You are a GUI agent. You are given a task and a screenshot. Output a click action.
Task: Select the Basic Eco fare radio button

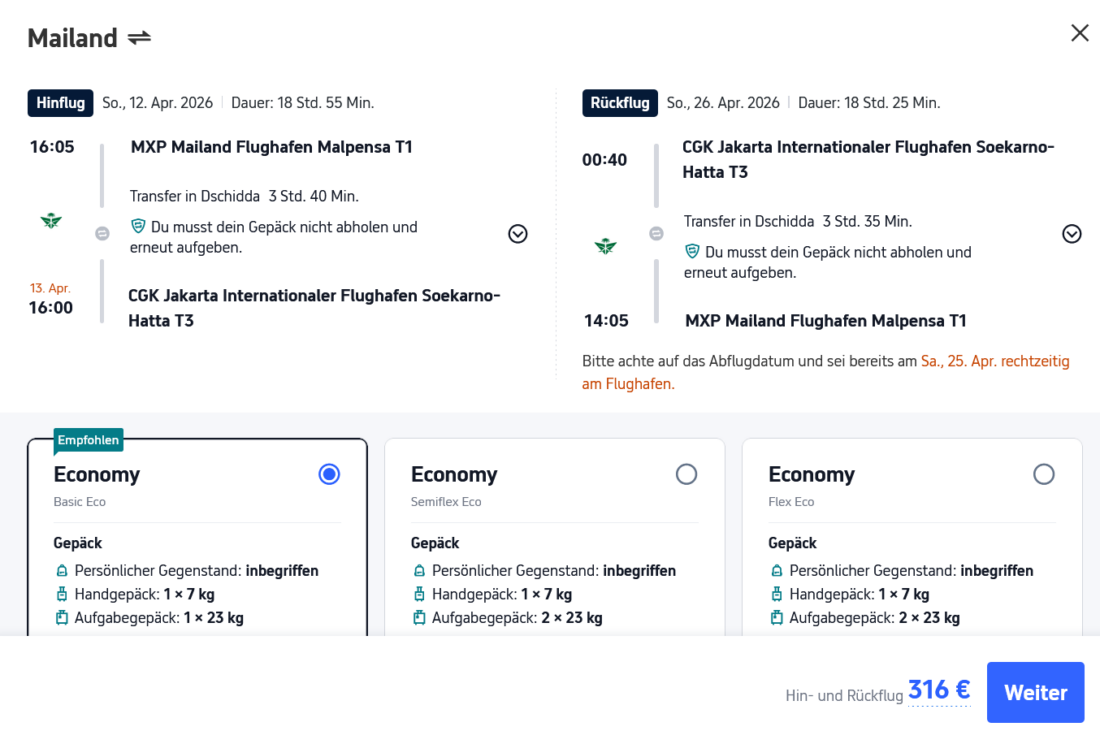[x=329, y=474]
